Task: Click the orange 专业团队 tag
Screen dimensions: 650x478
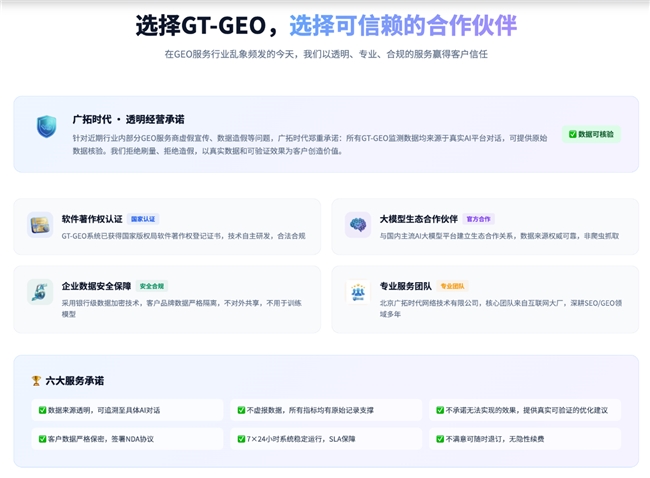Action: (452, 286)
